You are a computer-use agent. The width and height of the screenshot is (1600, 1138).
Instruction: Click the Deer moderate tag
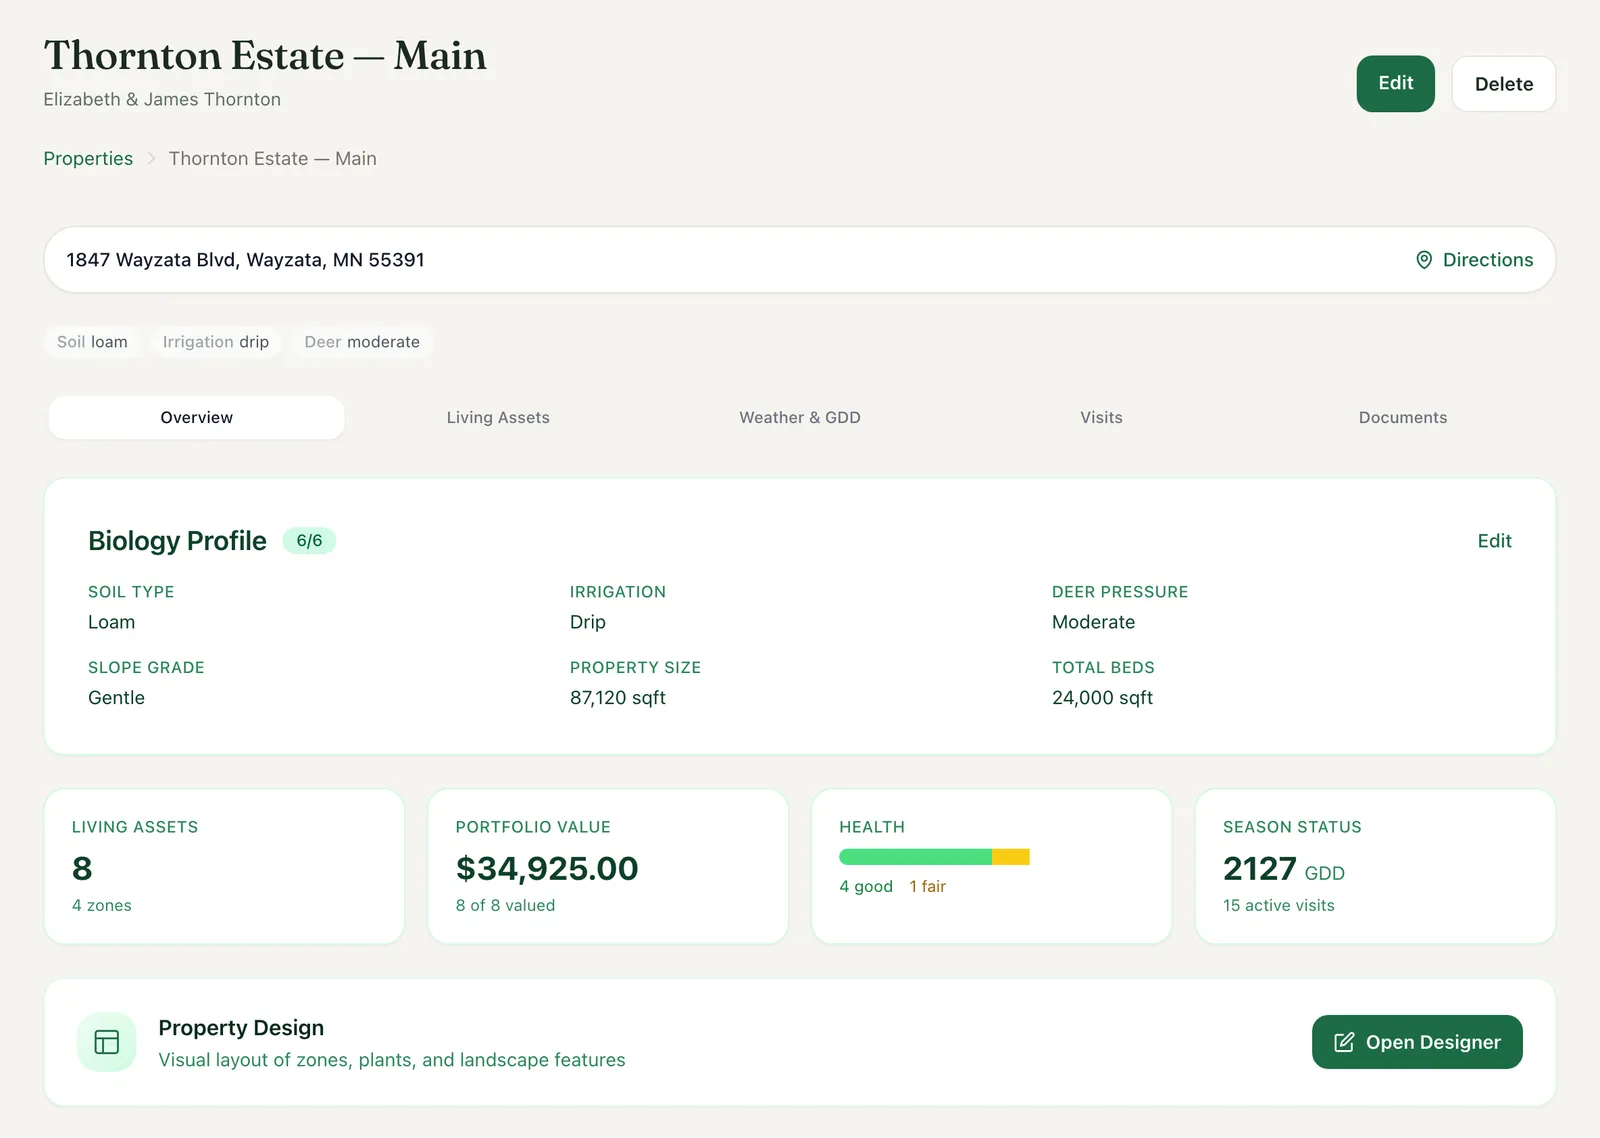click(362, 342)
